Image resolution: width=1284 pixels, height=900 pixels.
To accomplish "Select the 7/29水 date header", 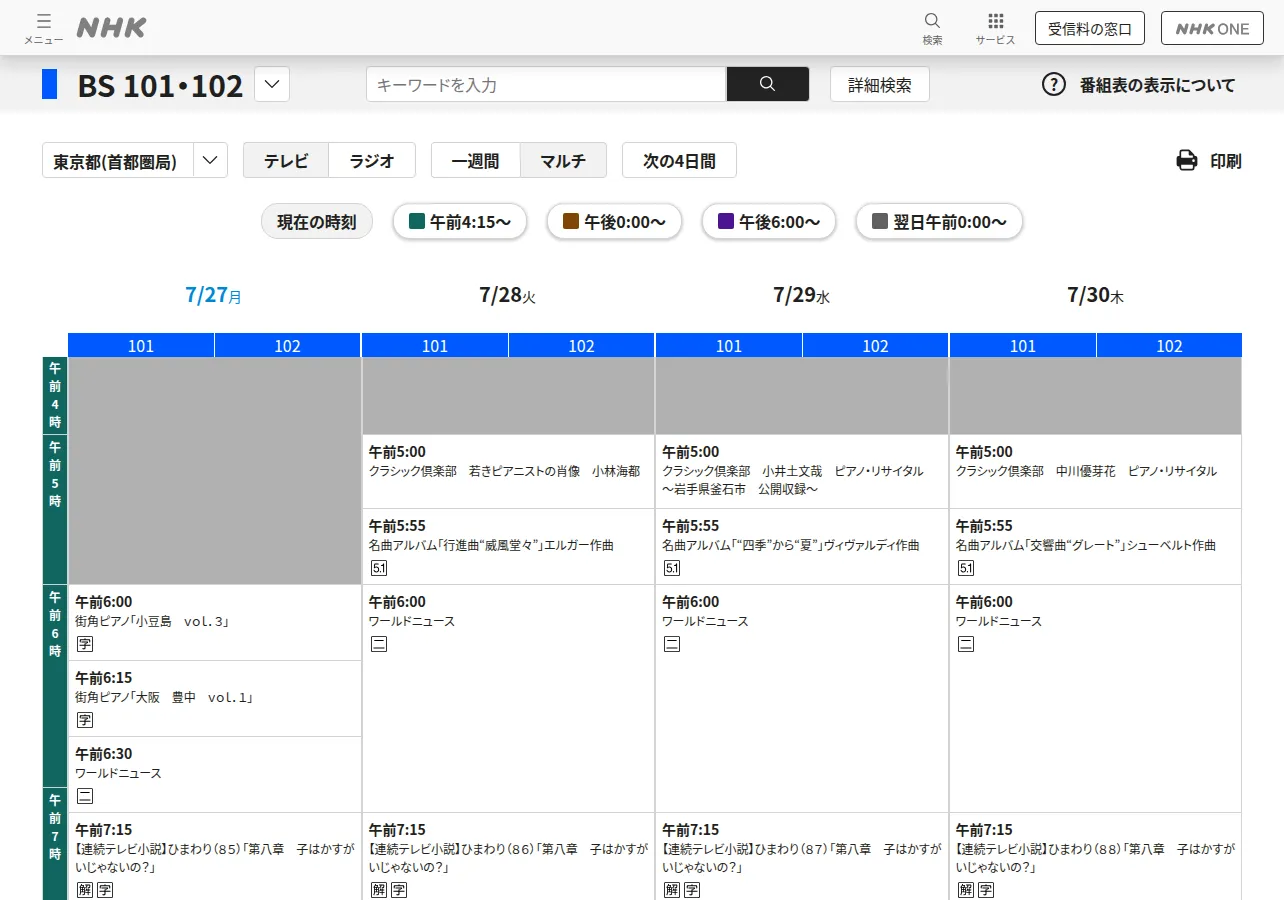I will point(802,295).
